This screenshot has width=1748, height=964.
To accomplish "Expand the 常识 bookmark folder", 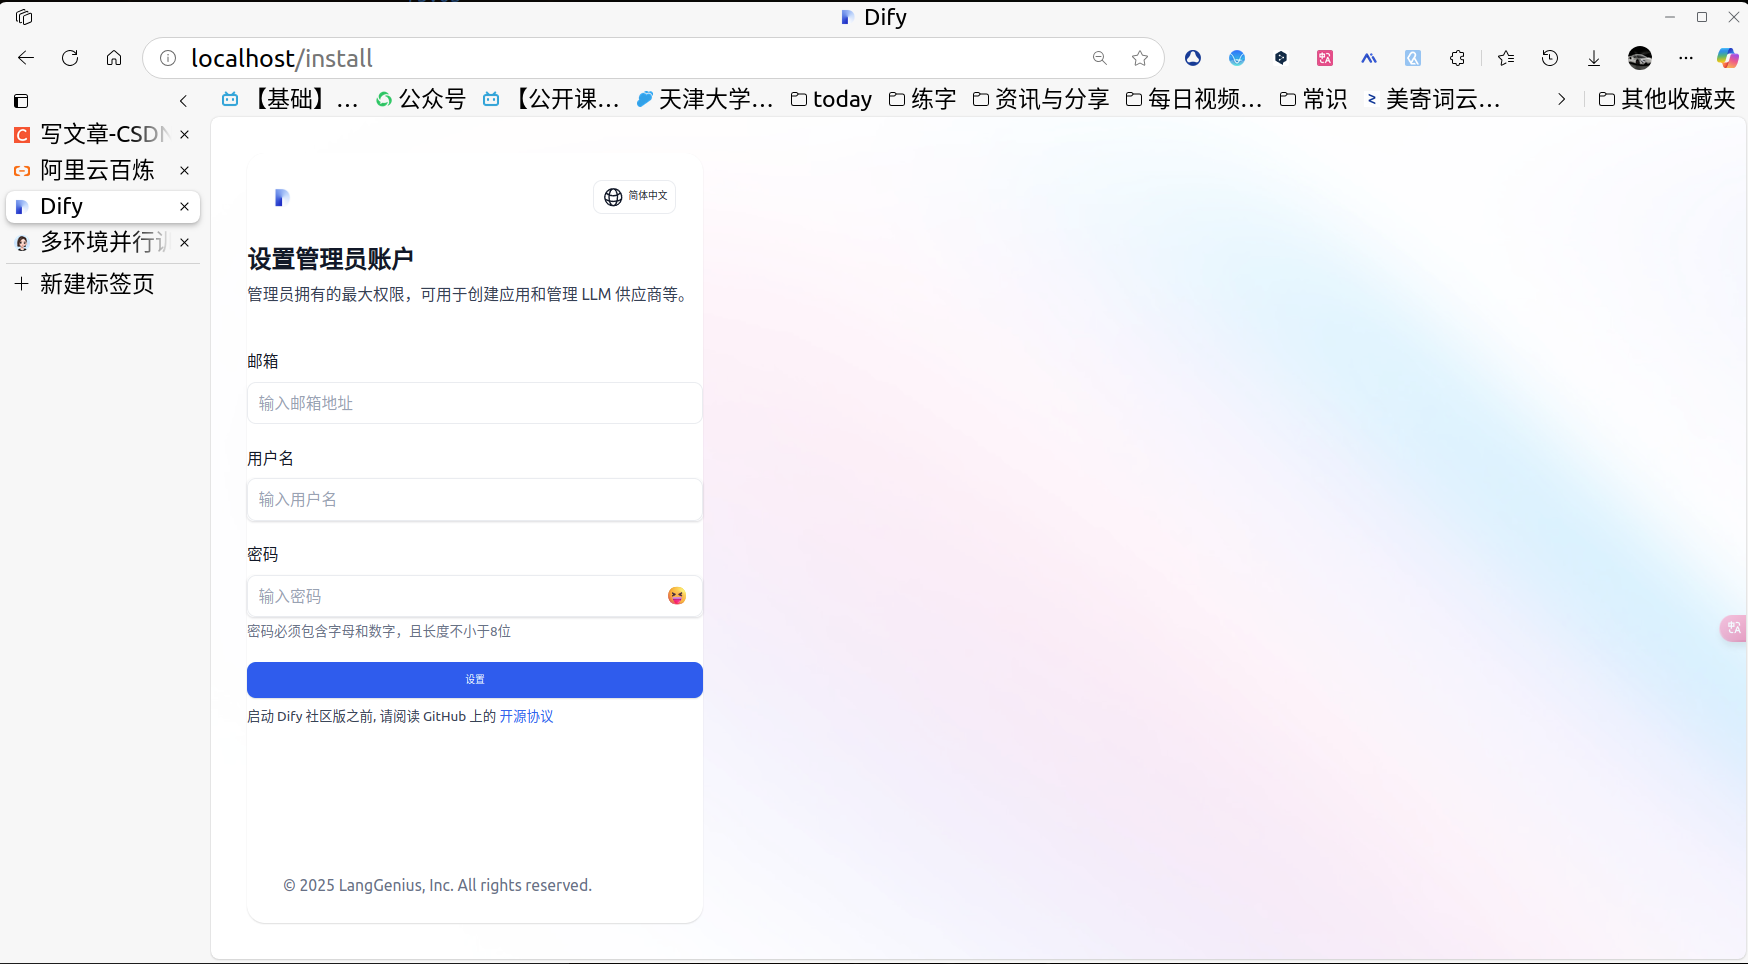I will pyautogui.click(x=1314, y=99).
